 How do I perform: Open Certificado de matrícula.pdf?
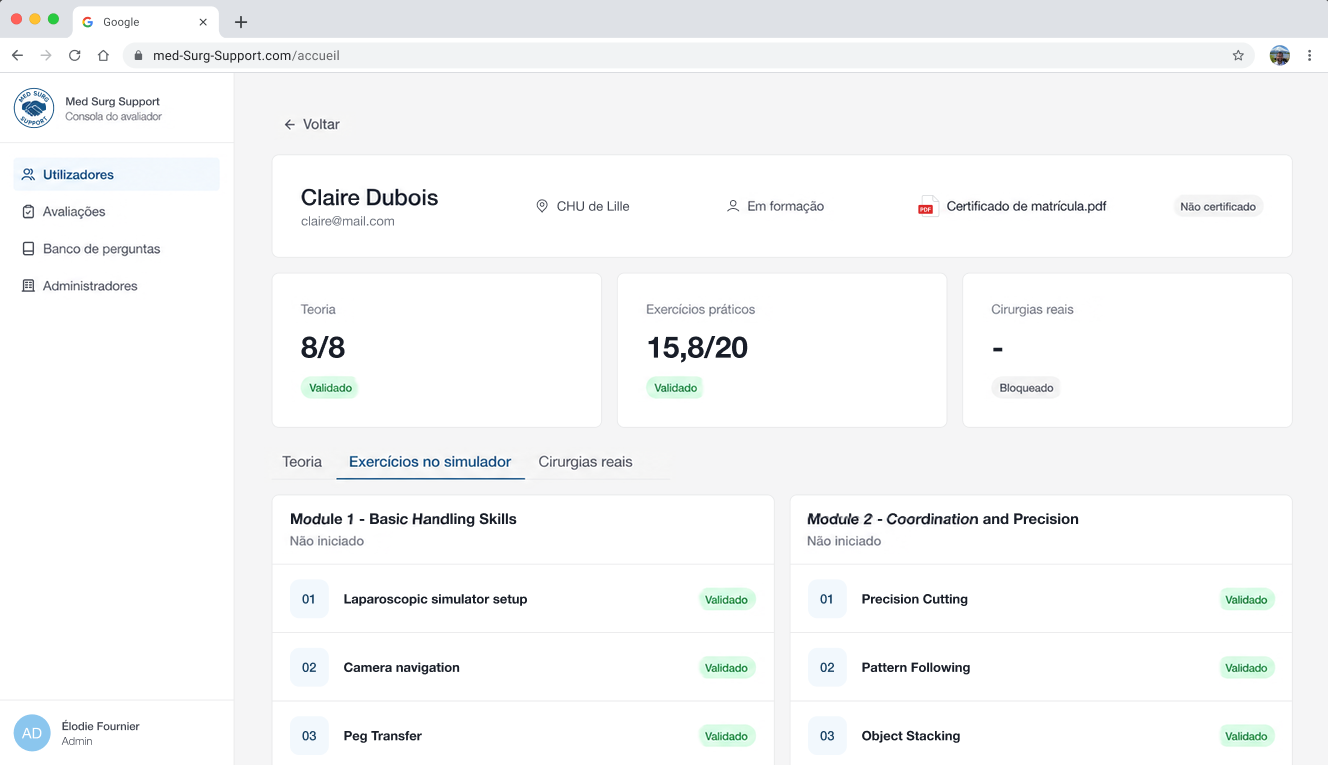tap(1026, 206)
